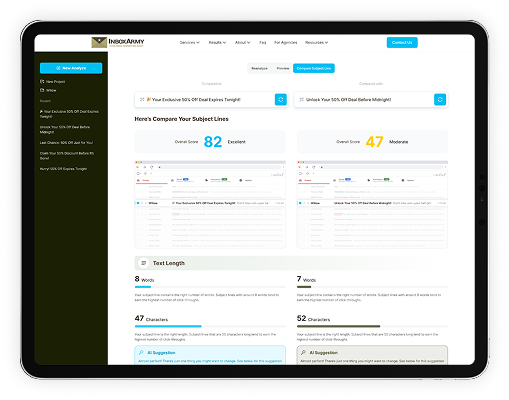The height and width of the screenshot is (400, 509).
Task: Click the blue 8 Words progress bar
Action: click(x=143, y=287)
